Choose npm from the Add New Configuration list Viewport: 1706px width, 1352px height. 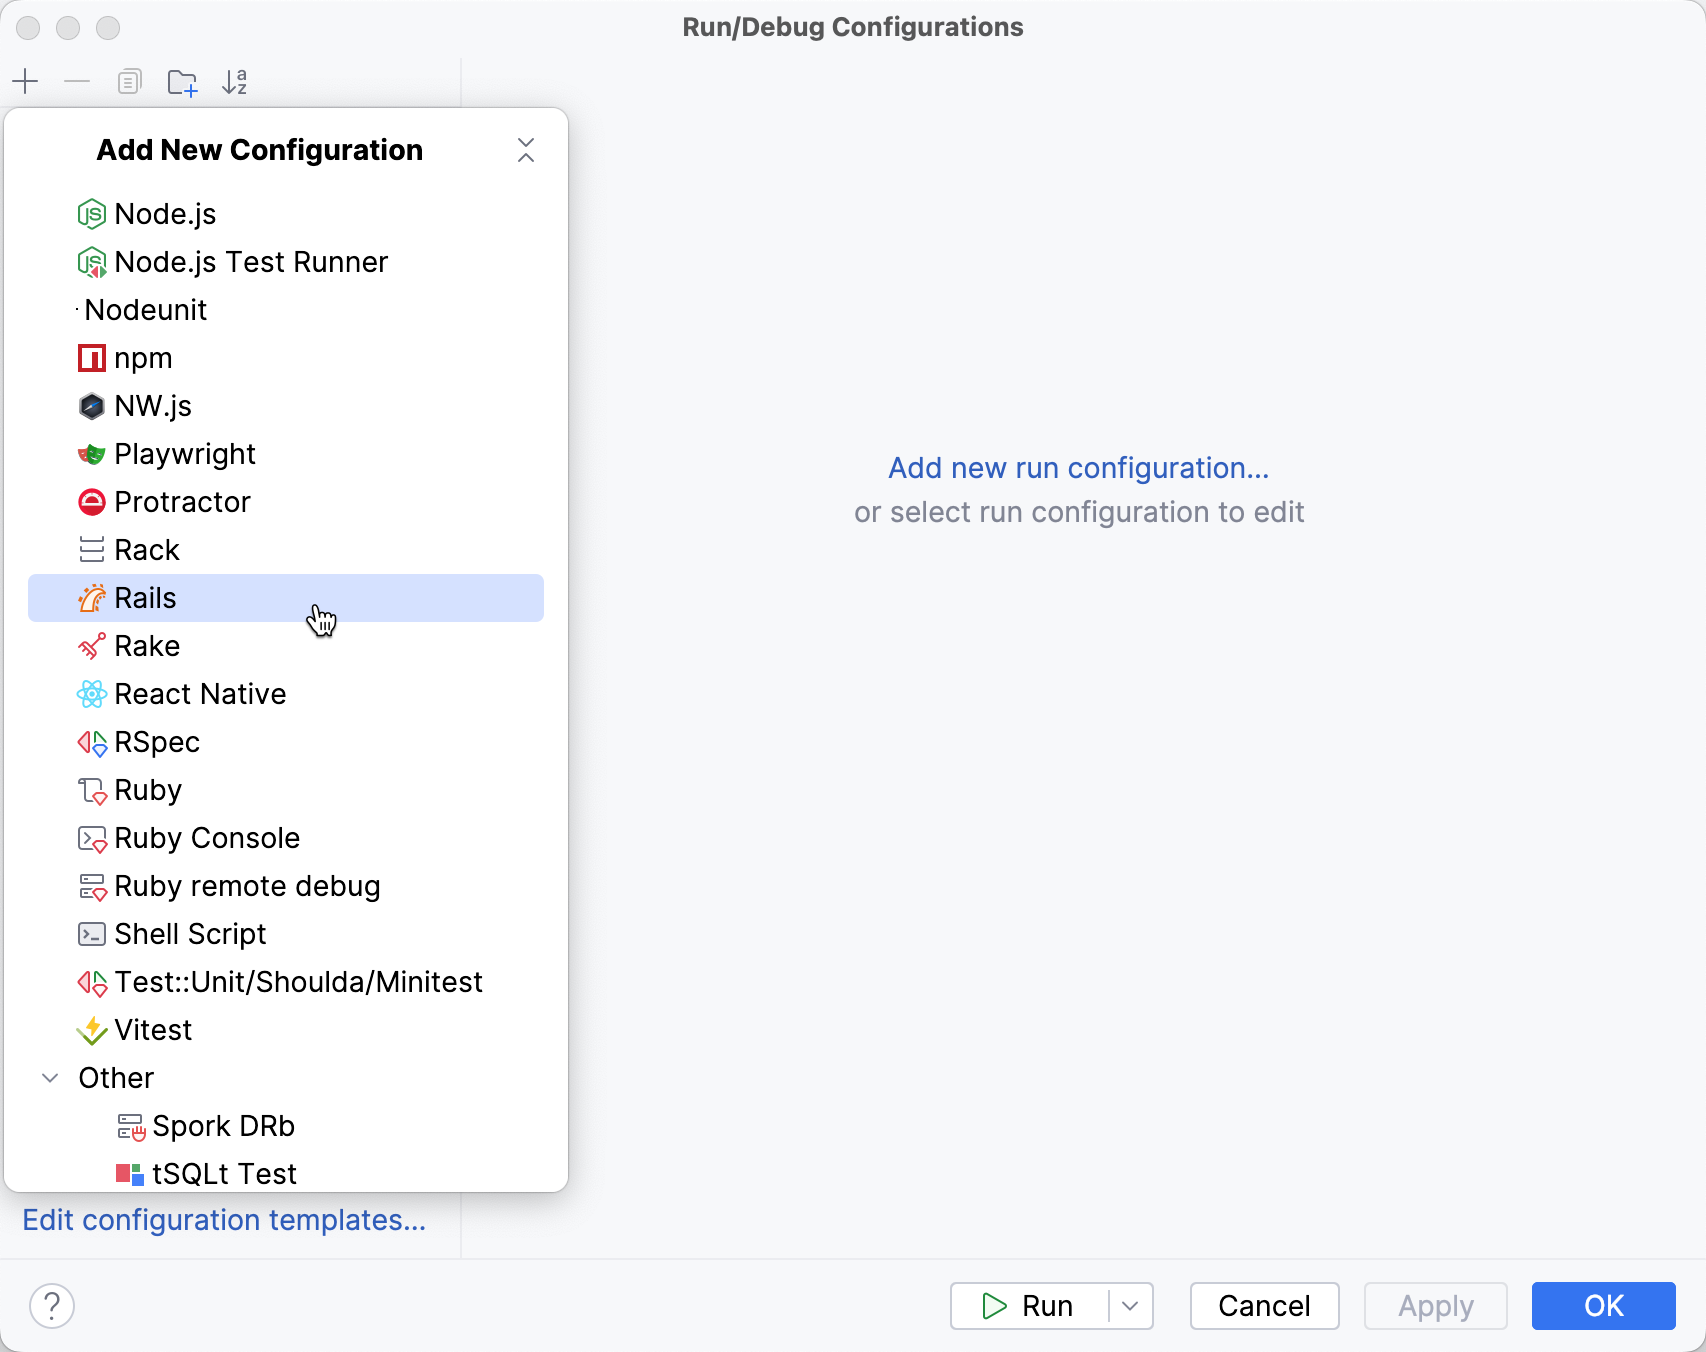143,357
